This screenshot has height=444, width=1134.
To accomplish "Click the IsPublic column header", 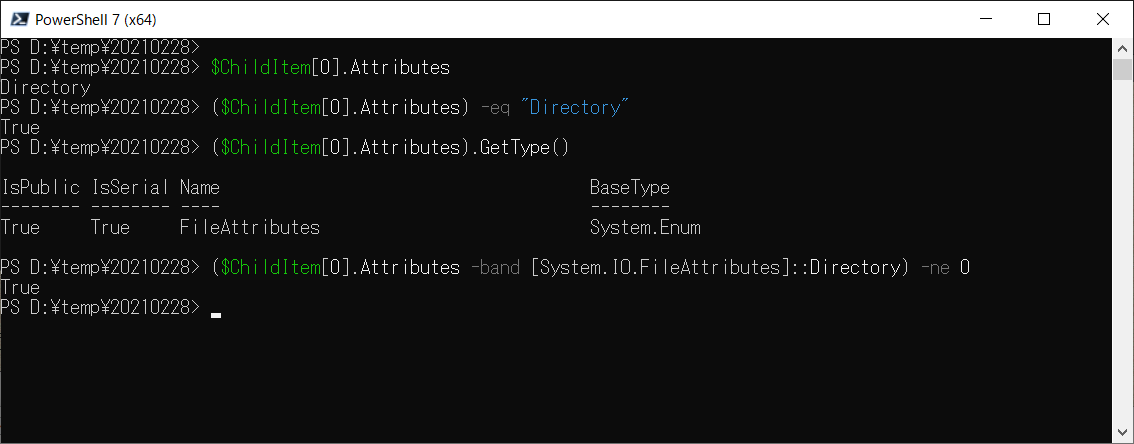I will 40,188.
